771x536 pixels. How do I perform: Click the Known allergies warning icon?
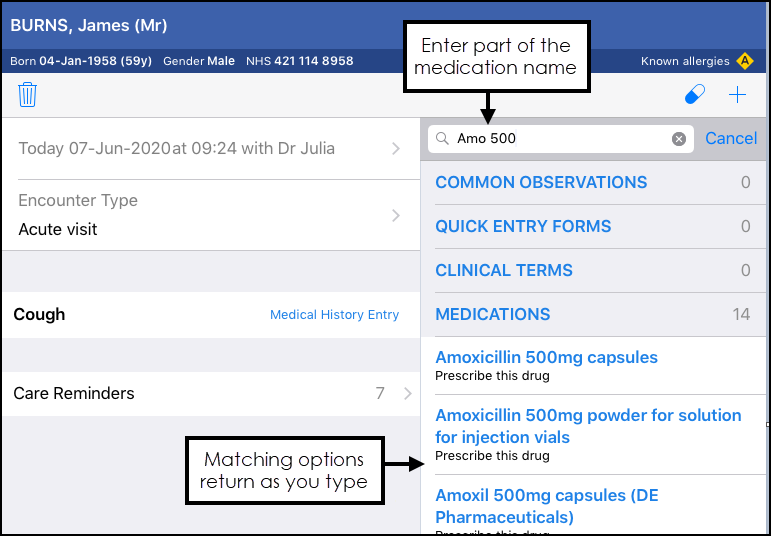click(744, 61)
